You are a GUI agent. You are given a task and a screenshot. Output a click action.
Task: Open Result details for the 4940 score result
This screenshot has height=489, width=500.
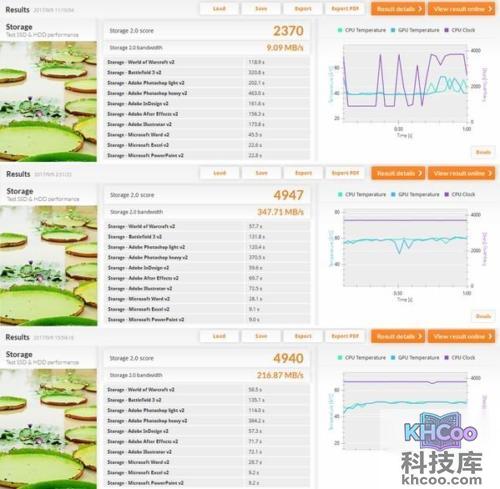[x=398, y=336]
